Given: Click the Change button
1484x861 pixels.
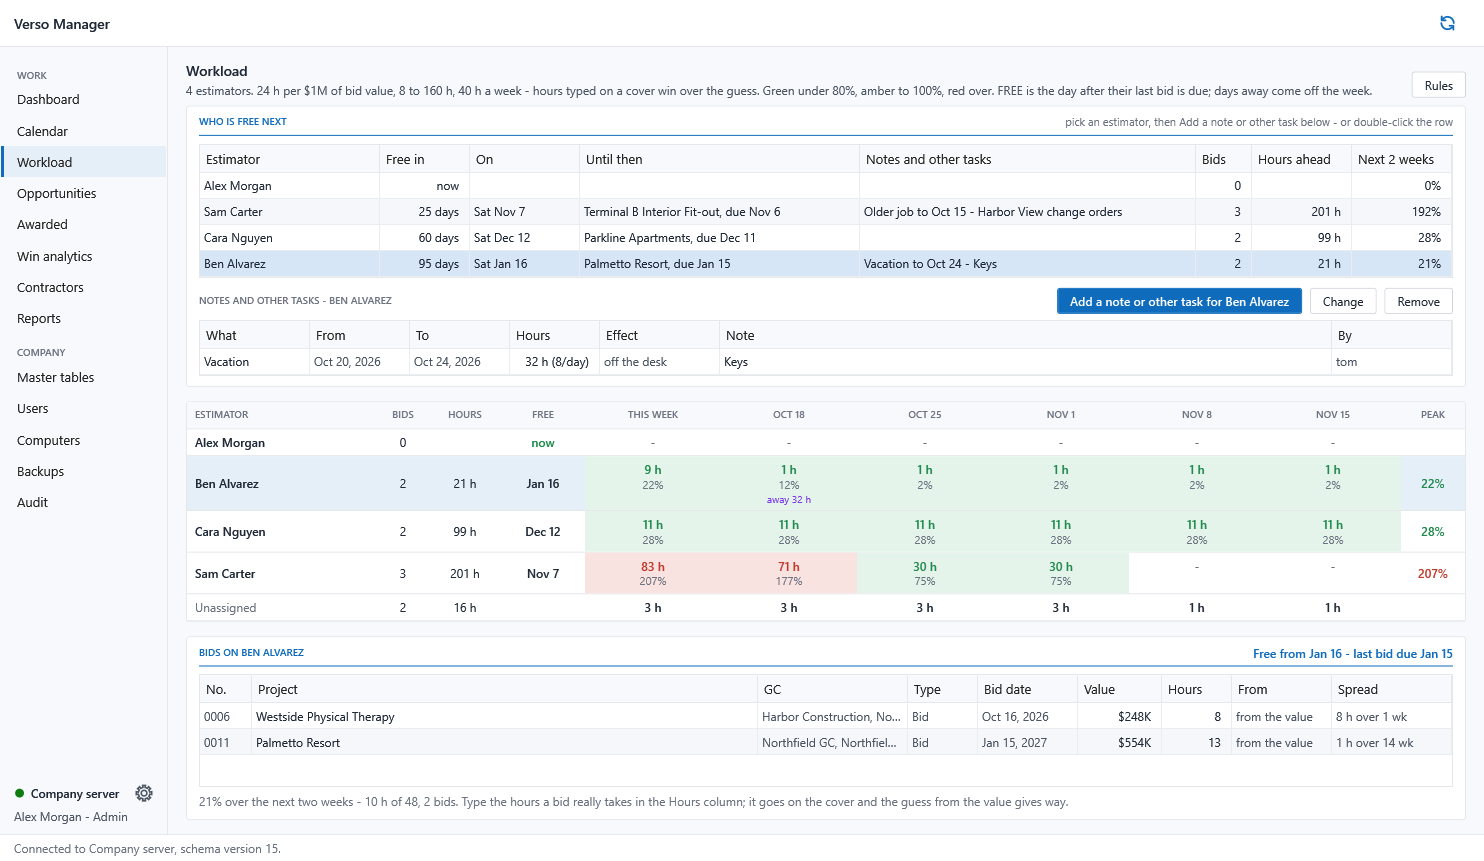Looking at the screenshot, I should (x=1342, y=301).
